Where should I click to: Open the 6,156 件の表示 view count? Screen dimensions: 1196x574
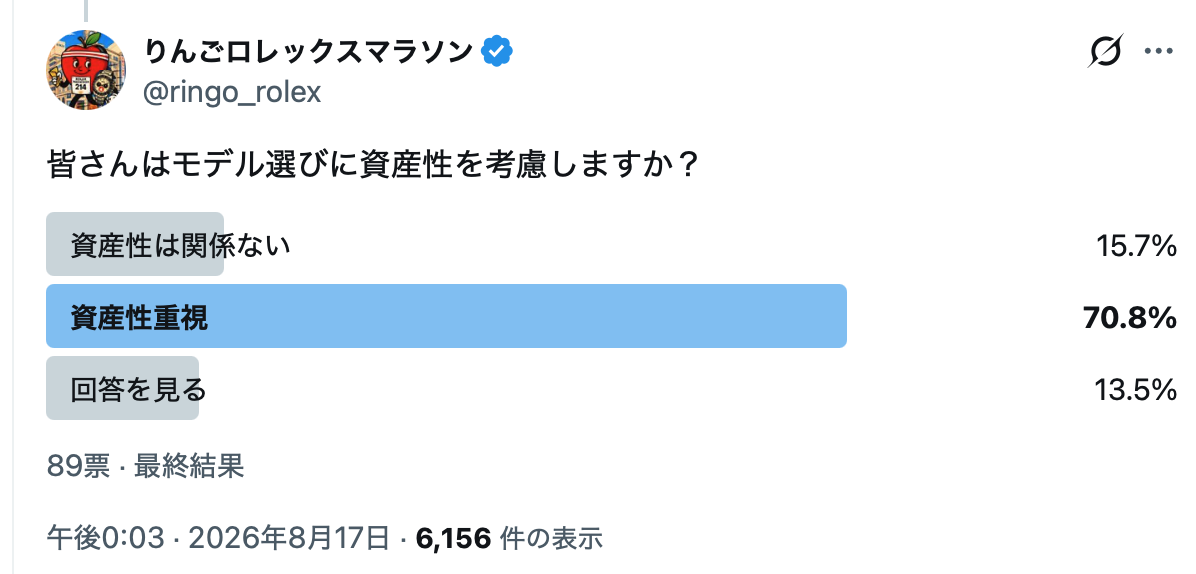509,538
